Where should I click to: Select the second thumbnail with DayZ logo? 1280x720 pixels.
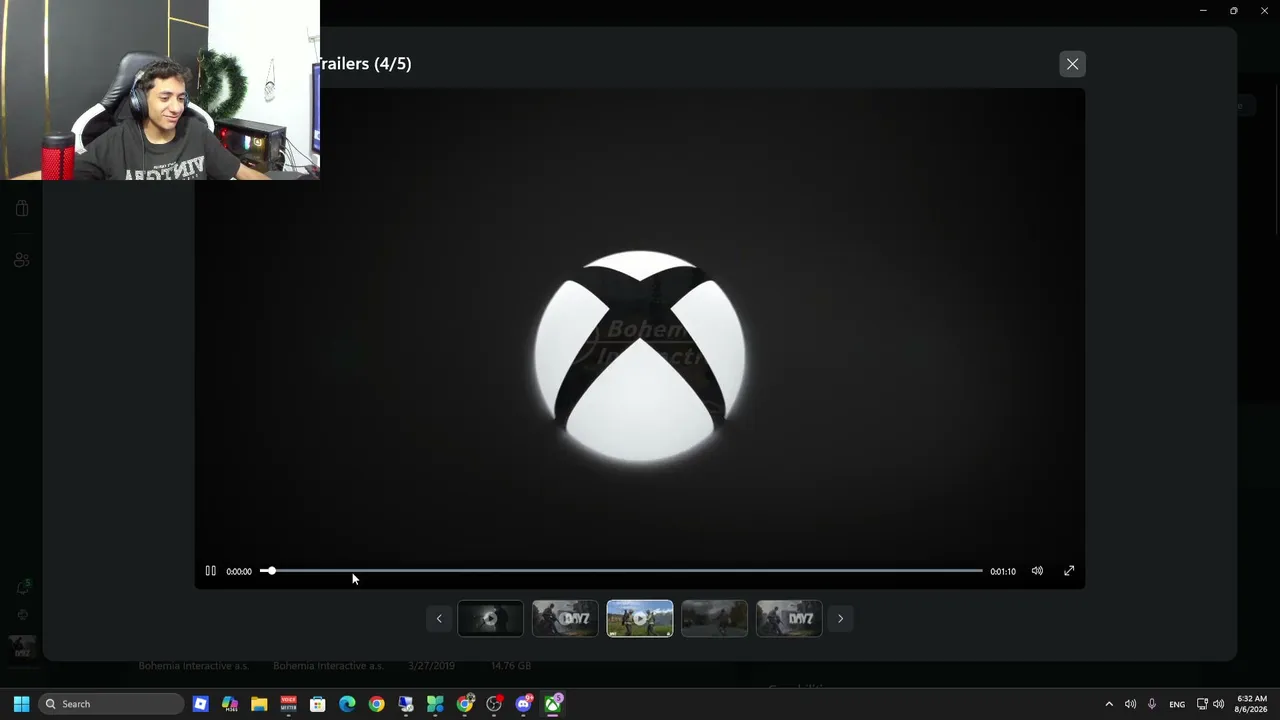coord(565,619)
